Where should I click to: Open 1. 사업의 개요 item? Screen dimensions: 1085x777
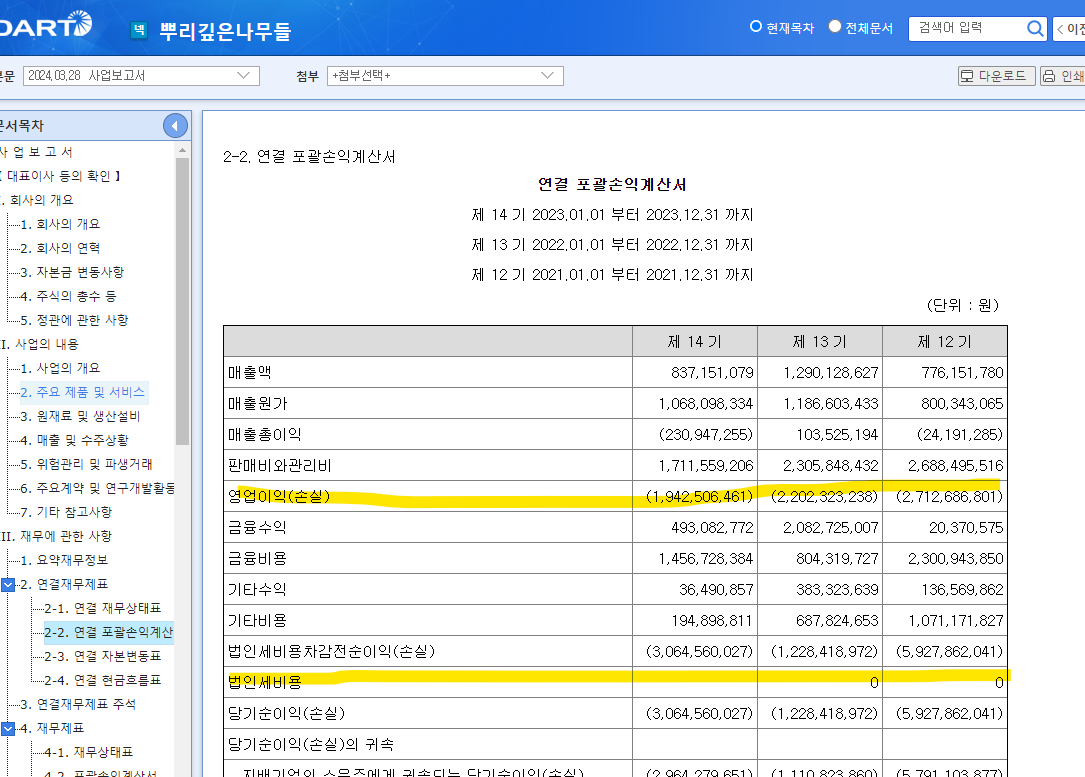click(x=60, y=368)
